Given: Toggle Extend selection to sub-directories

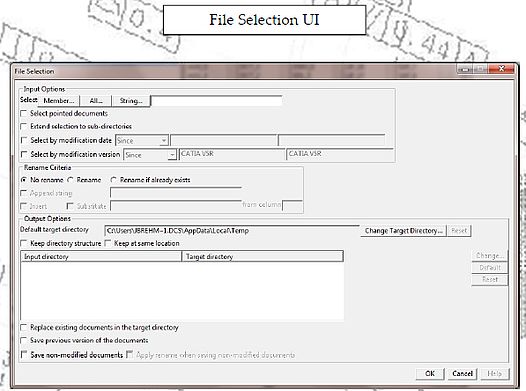Looking at the screenshot, I should (24, 126).
